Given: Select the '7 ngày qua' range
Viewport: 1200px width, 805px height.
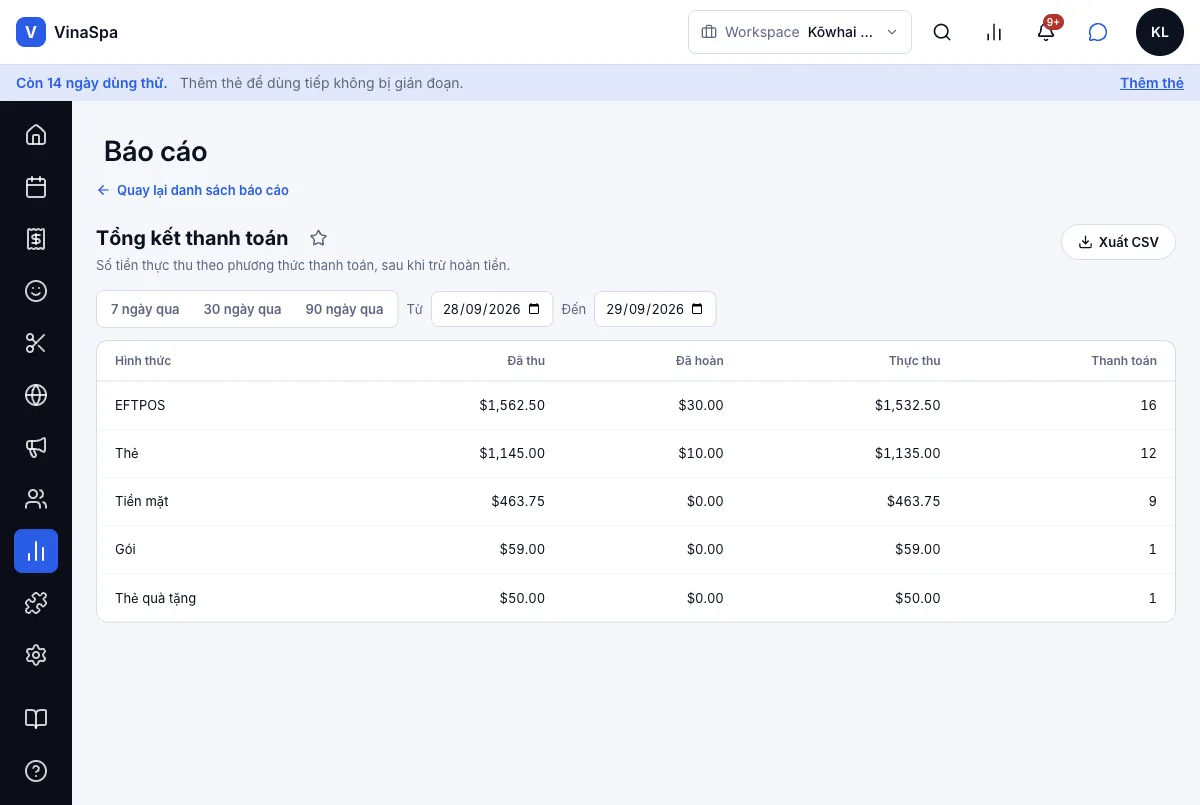Looking at the screenshot, I should [145, 309].
